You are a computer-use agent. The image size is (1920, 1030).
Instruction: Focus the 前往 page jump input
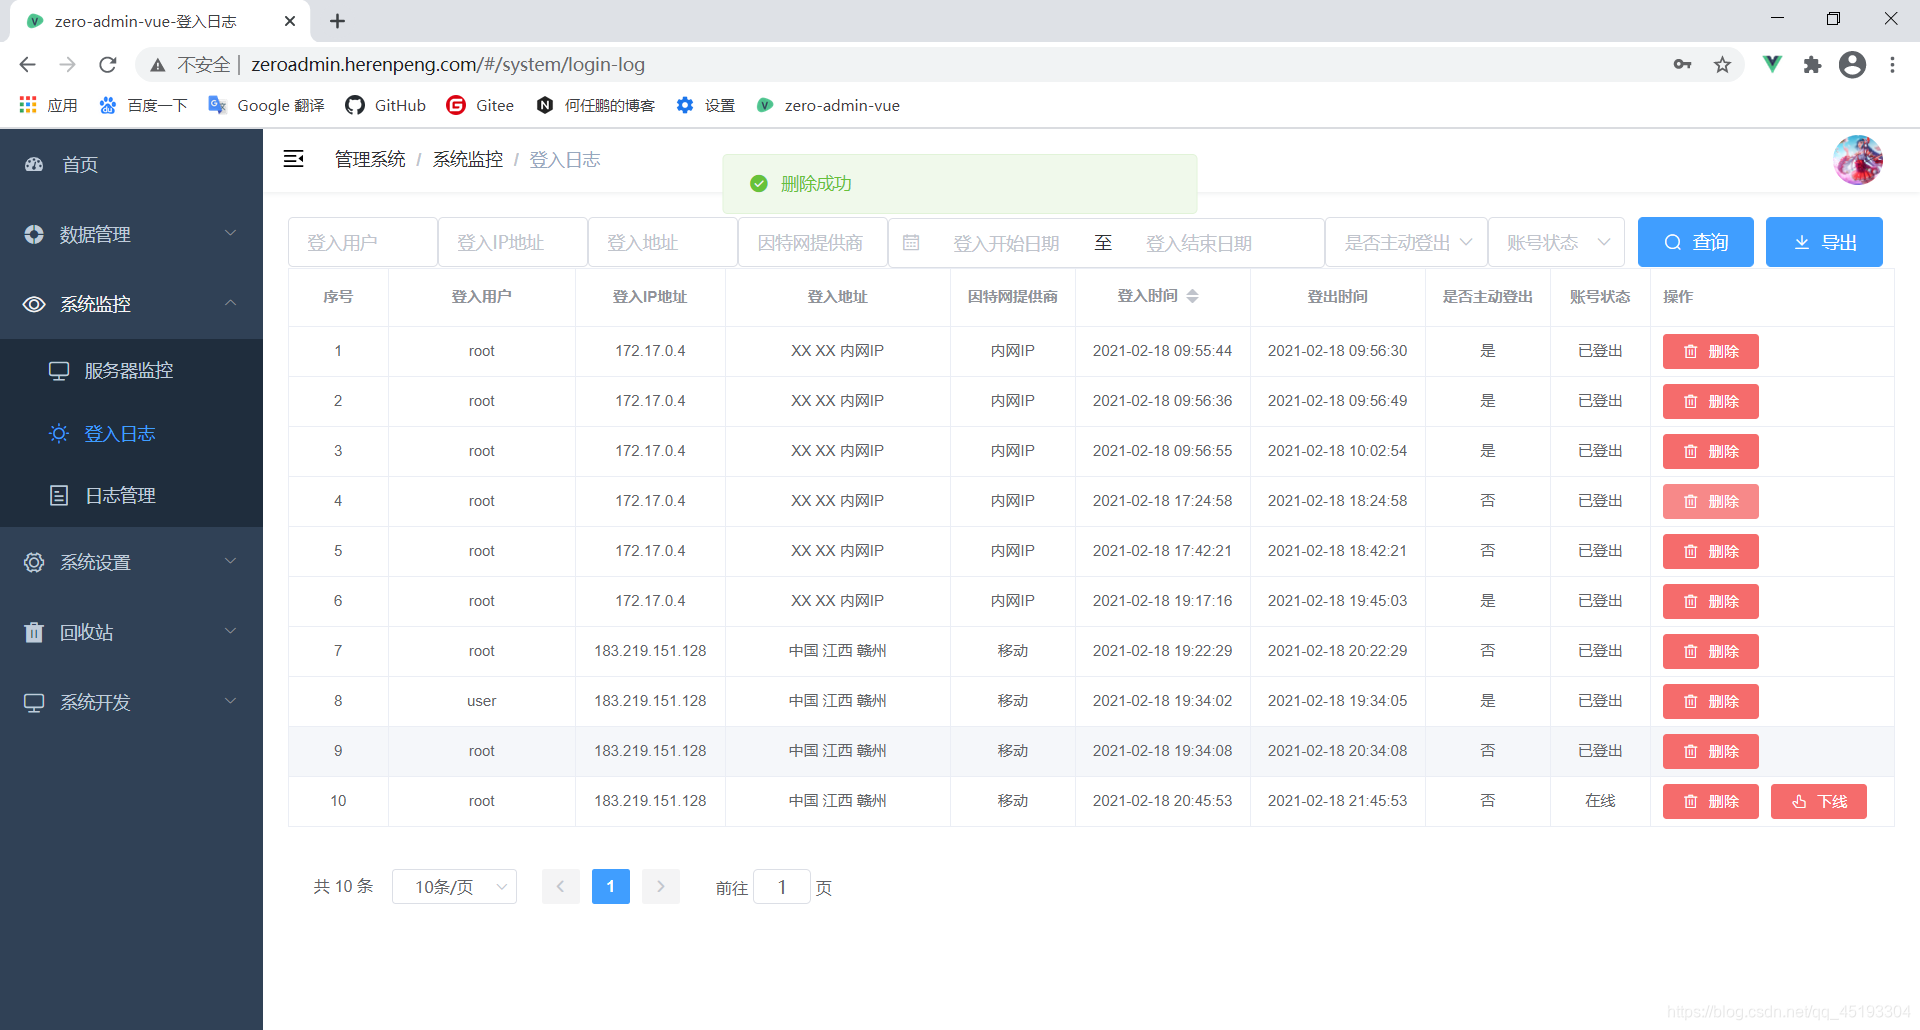pyautogui.click(x=781, y=887)
